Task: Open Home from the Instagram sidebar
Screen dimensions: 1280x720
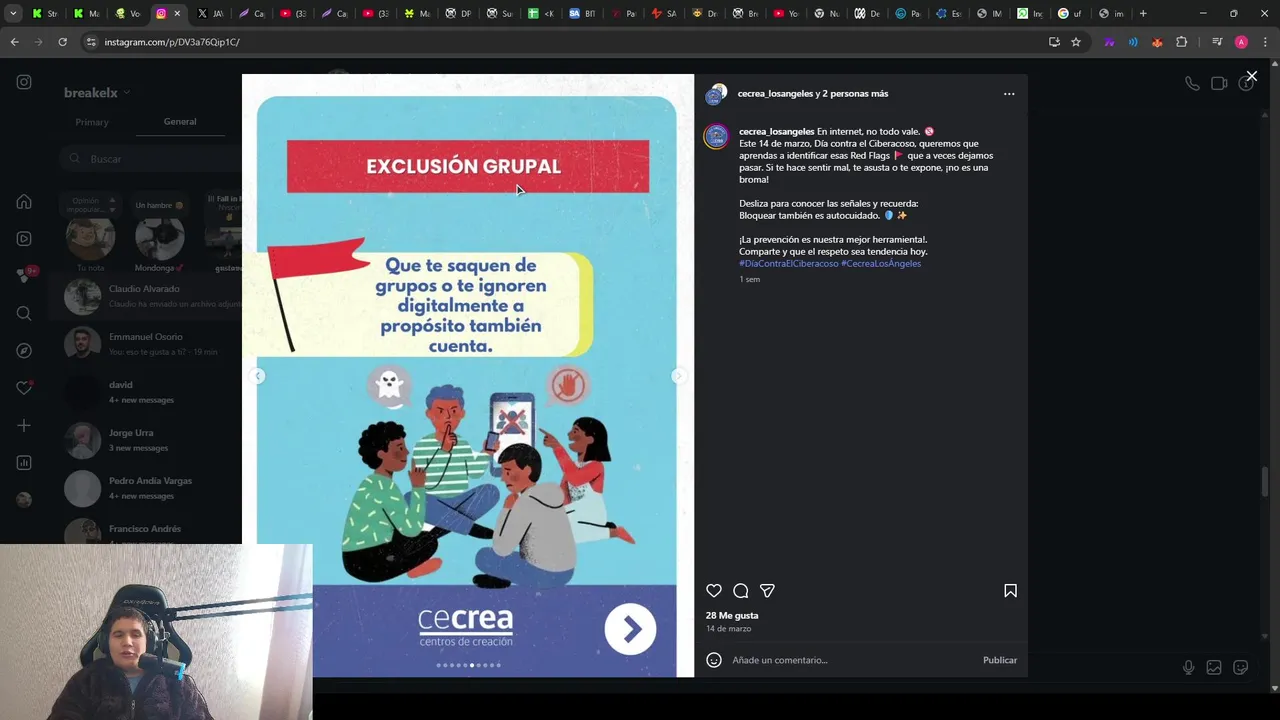Action: (x=24, y=202)
